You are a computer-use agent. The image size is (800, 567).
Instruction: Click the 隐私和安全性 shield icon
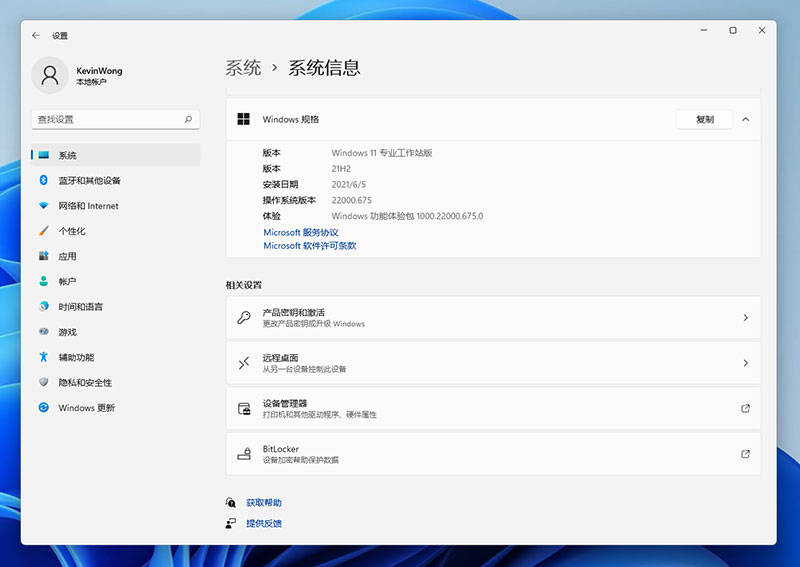pos(44,382)
